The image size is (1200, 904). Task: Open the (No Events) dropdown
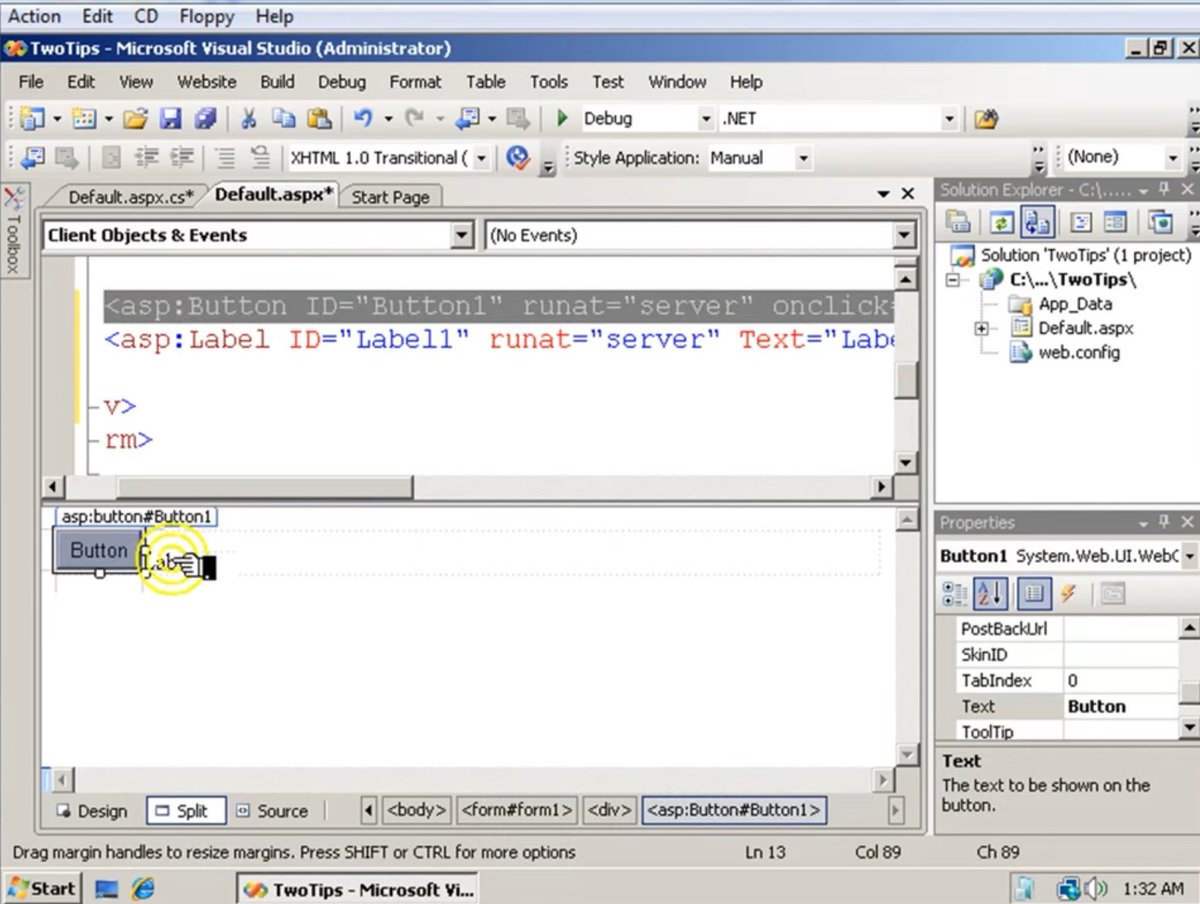[x=903, y=236]
